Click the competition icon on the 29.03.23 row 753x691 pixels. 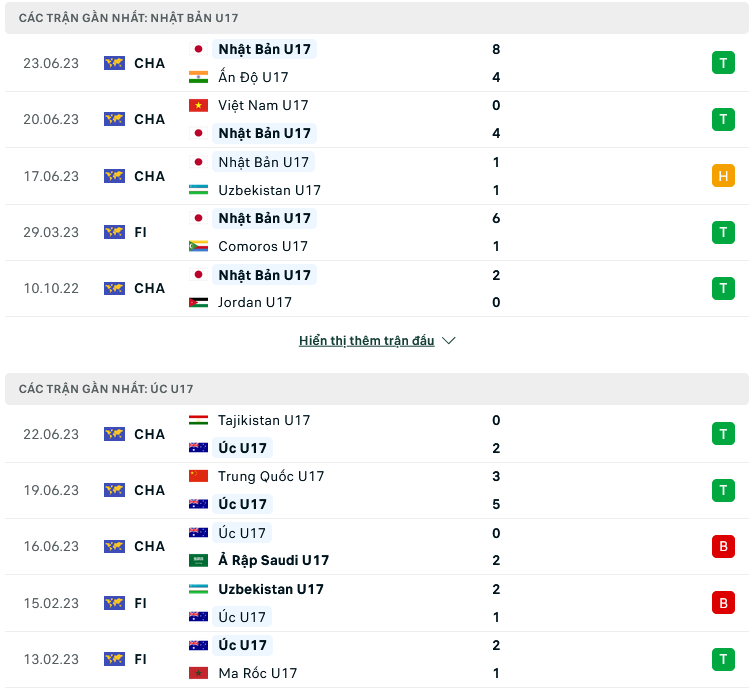pyautogui.click(x=114, y=232)
